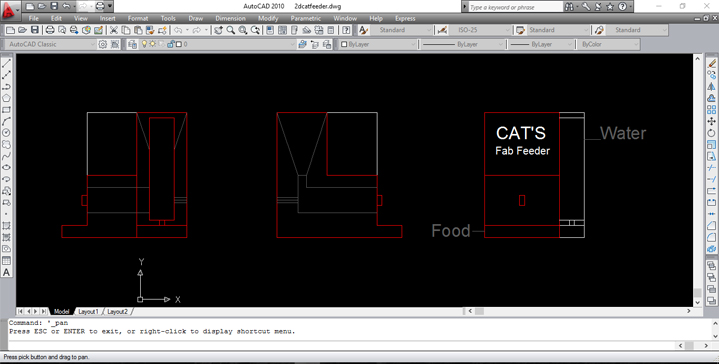Click the Array tool in Modify toolbar

tap(711, 110)
